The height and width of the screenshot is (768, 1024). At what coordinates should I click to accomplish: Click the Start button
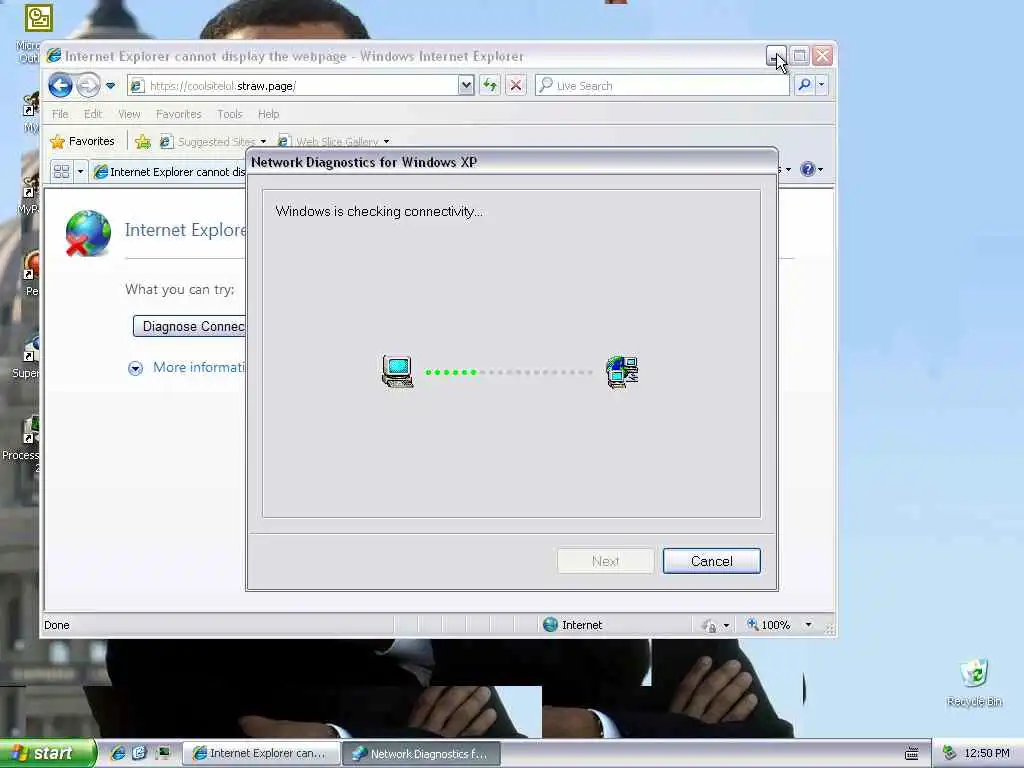click(47, 754)
